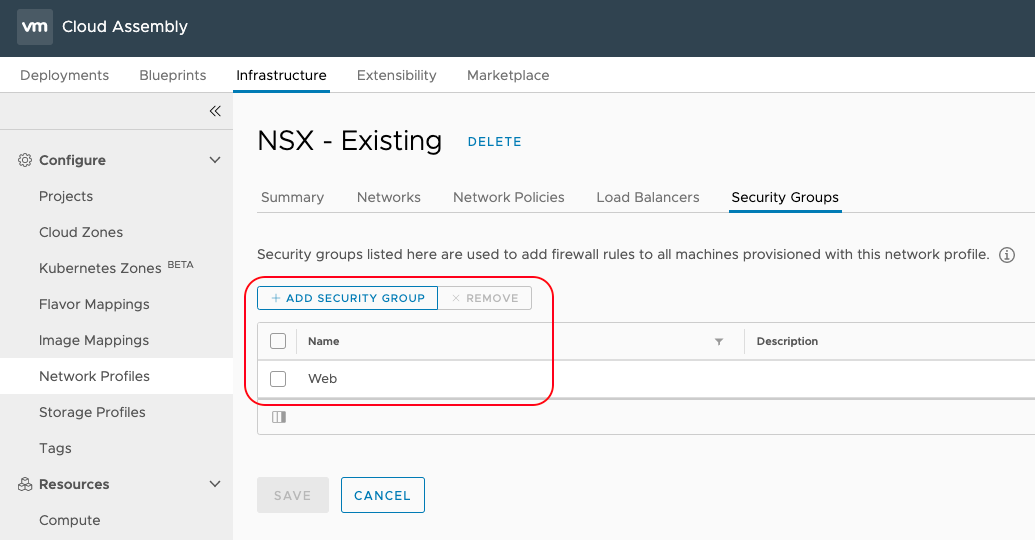The image size is (1035, 540).
Task: Click the Save button
Action: [292, 495]
